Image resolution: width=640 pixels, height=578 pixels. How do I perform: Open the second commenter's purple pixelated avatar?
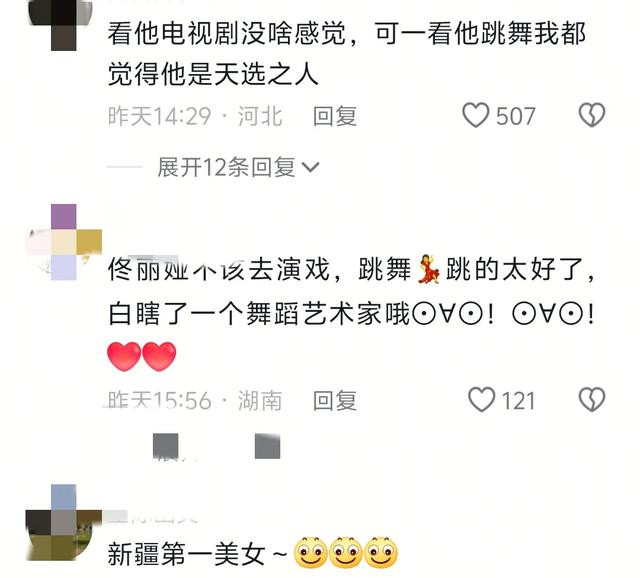click(64, 242)
